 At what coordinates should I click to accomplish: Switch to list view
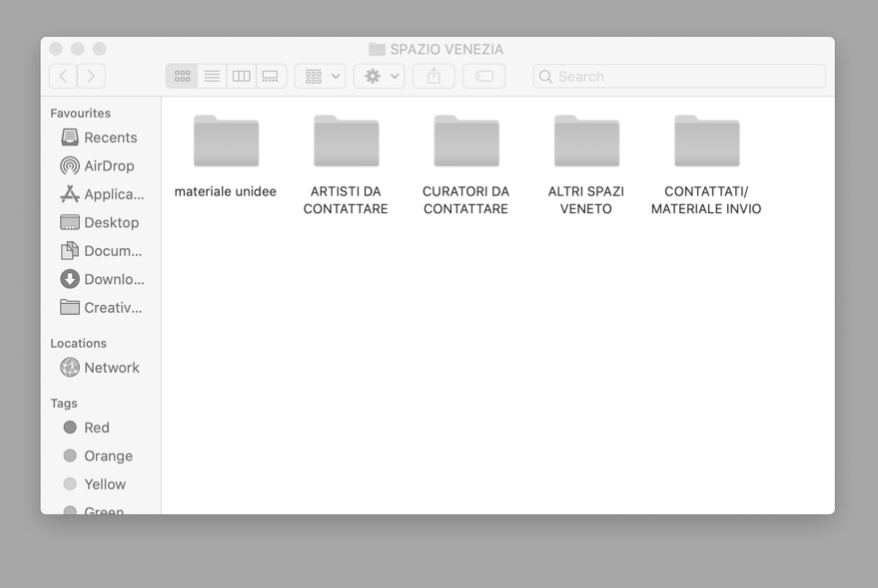pyautogui.click(x=212, y=76)
